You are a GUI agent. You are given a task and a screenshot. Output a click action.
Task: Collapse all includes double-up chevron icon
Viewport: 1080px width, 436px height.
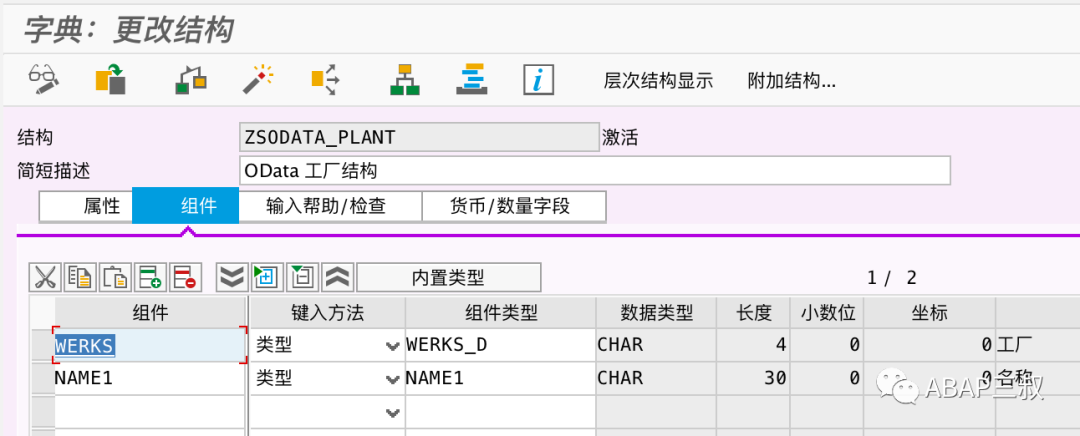(338, 277)
